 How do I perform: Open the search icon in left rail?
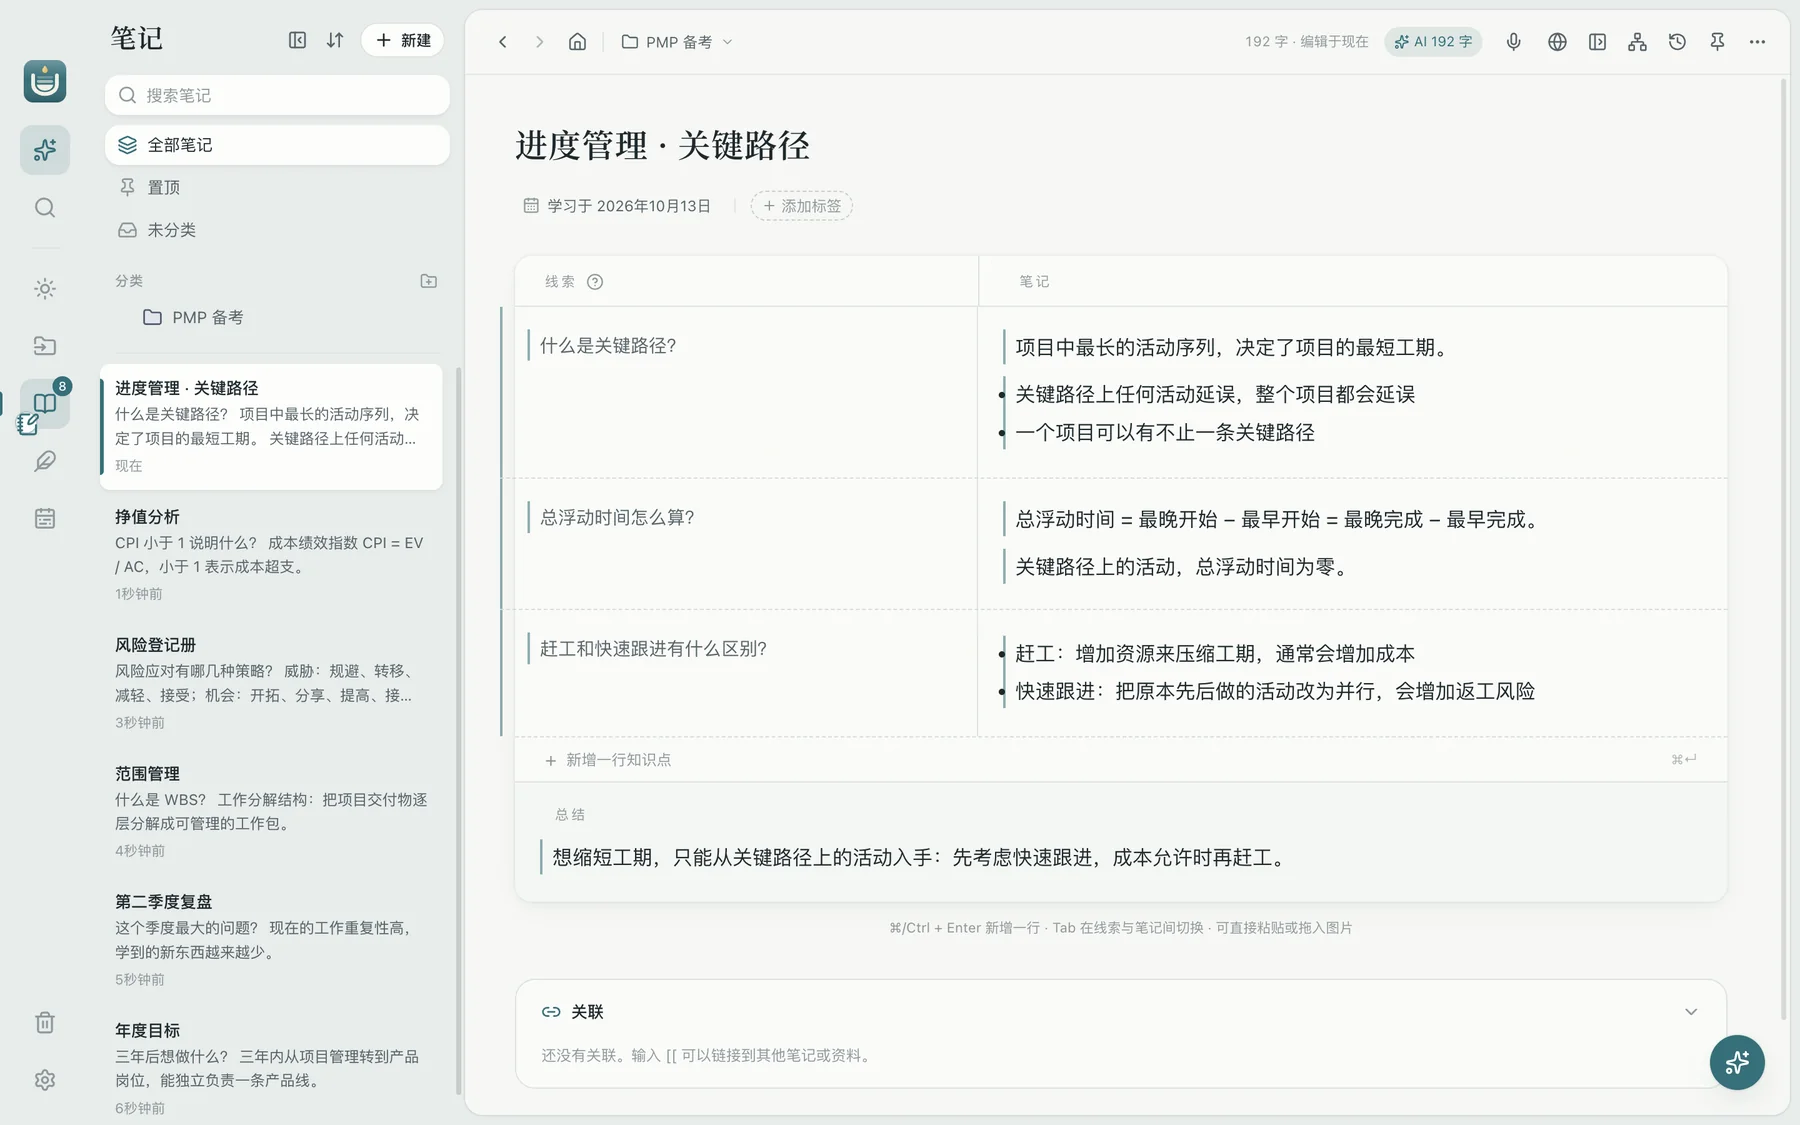tap(45, 208)
